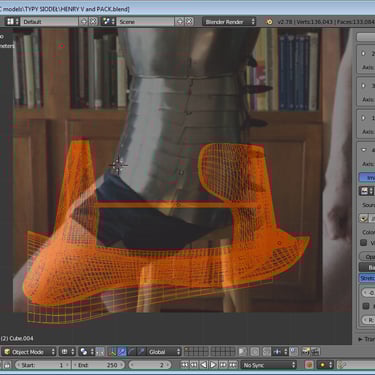Image resolution: width=375 pixels, height=375 pixels.
Task: Play the animation forward
Action: click(213, 365)
